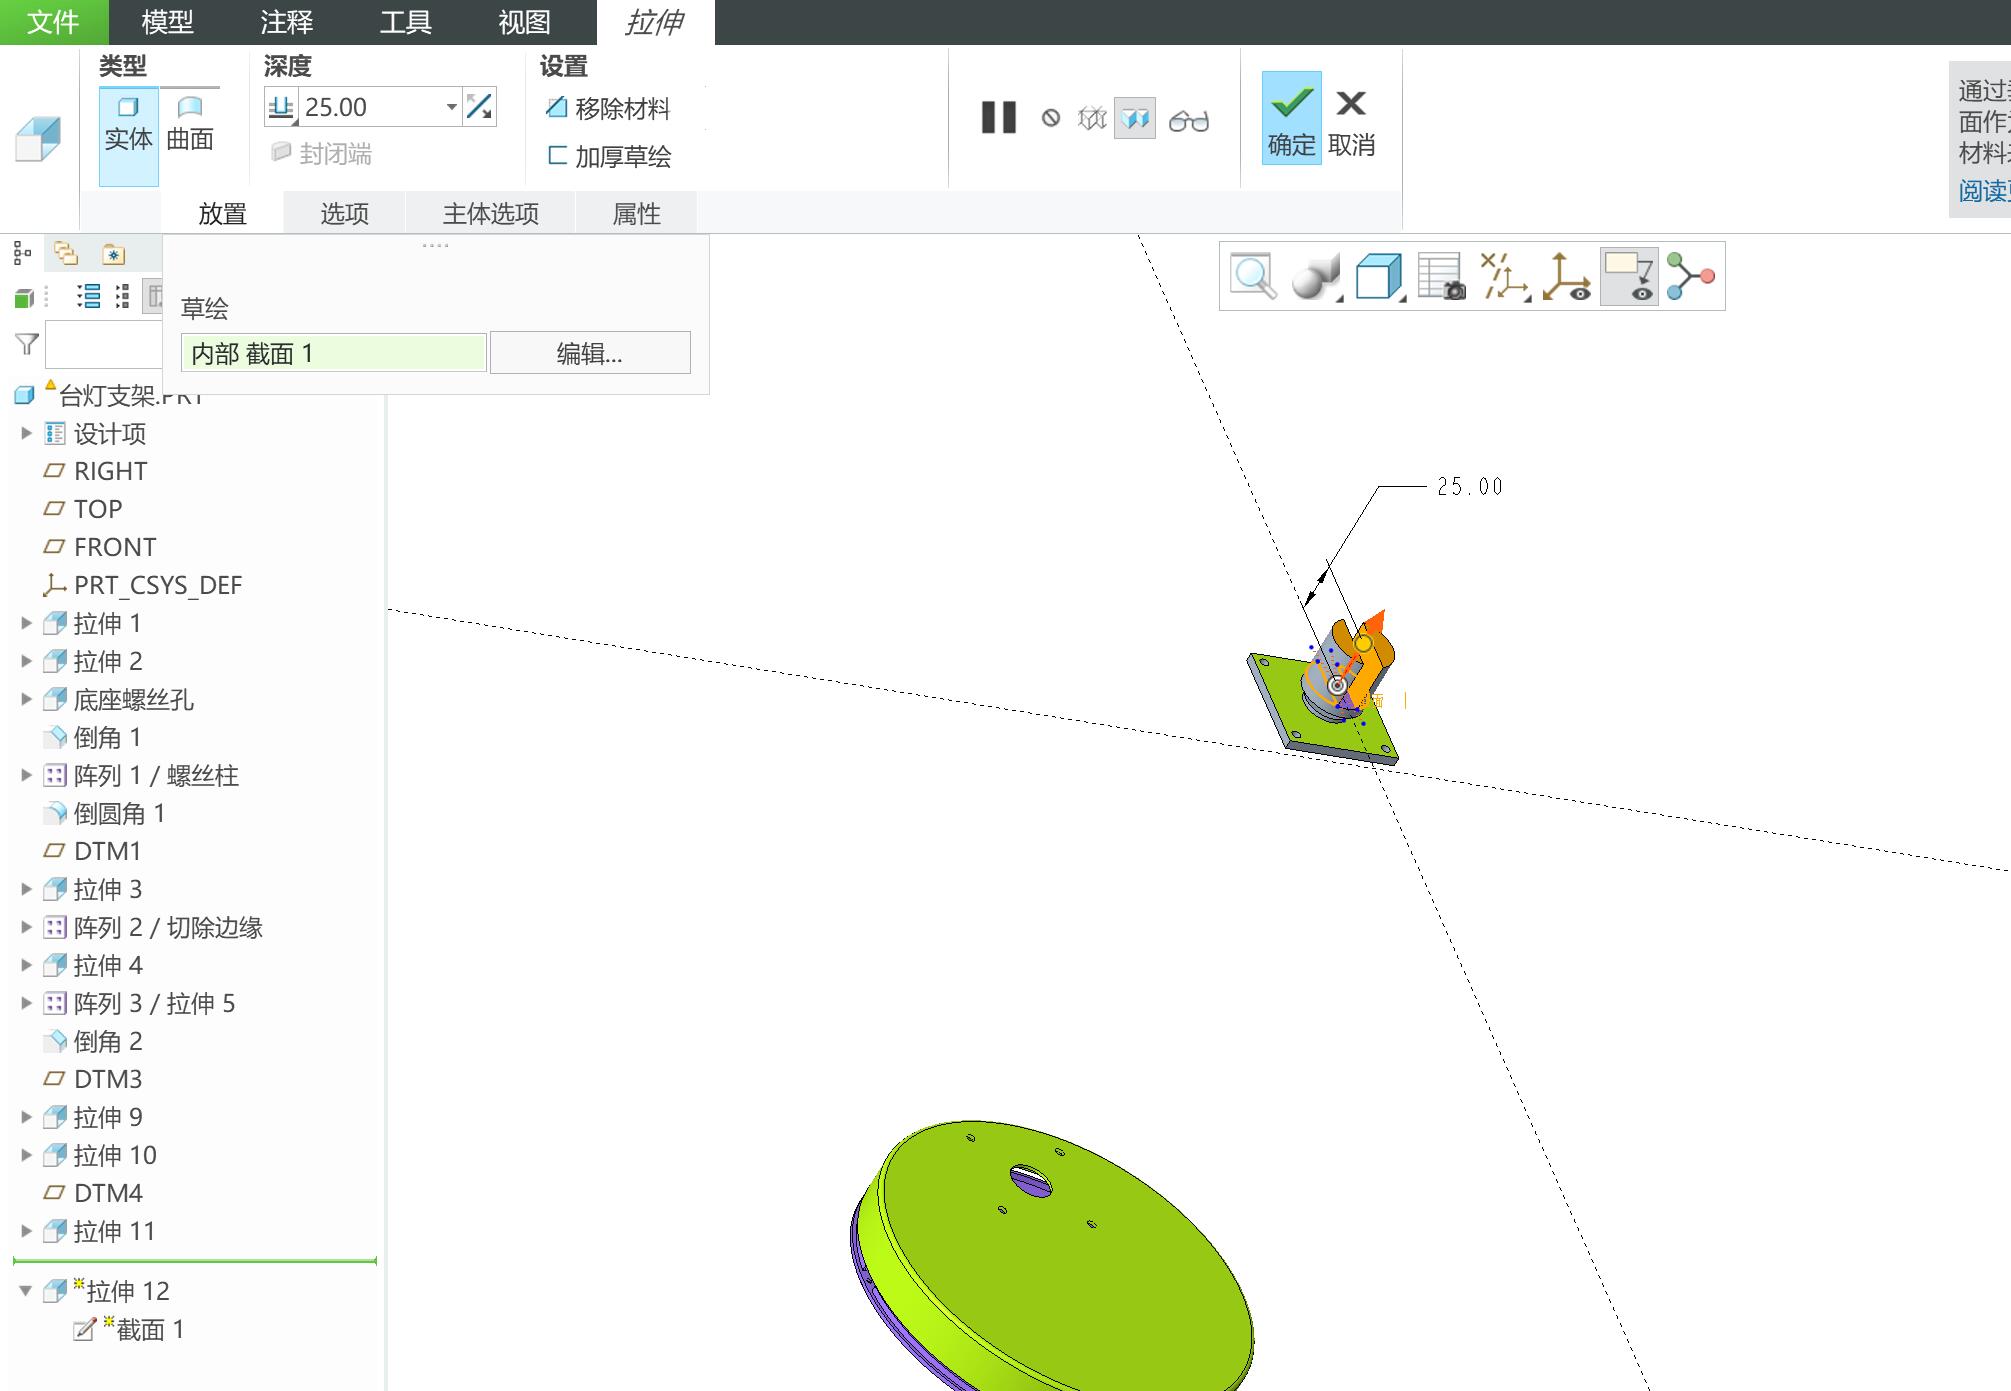
Task: Switch to the 视图 ribbon tab
Action: (524, 22)
